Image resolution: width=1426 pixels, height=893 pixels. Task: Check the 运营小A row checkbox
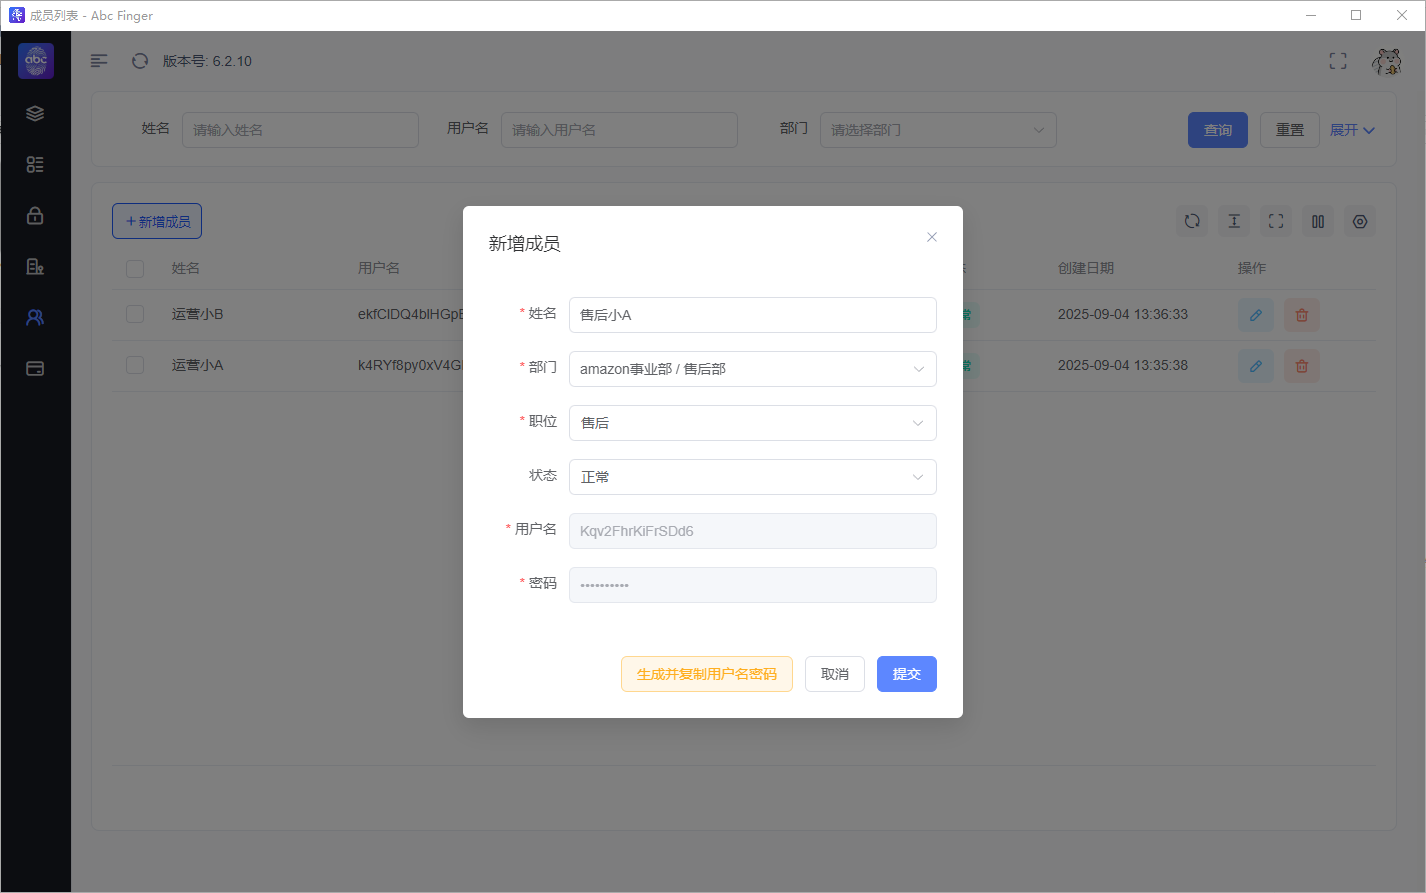(x=135, y=365)
